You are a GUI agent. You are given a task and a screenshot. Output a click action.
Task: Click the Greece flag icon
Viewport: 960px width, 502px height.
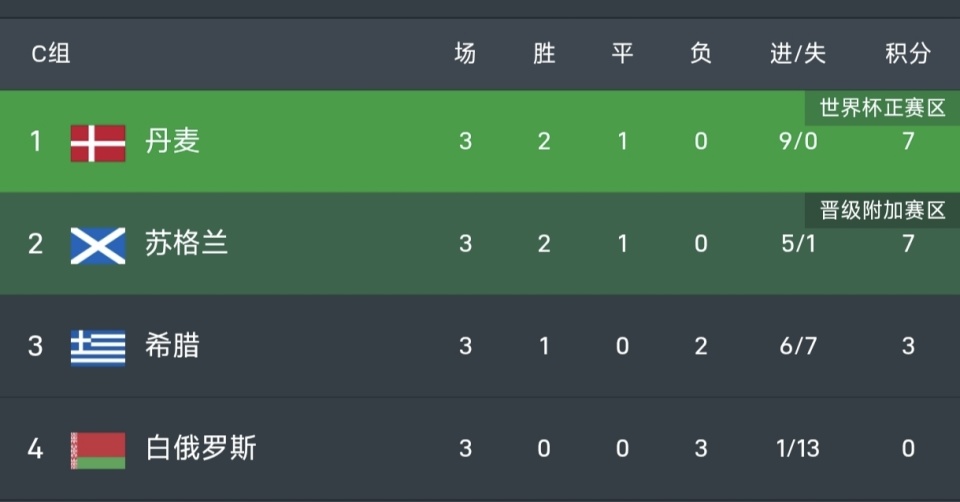click(x=98, y=346)
